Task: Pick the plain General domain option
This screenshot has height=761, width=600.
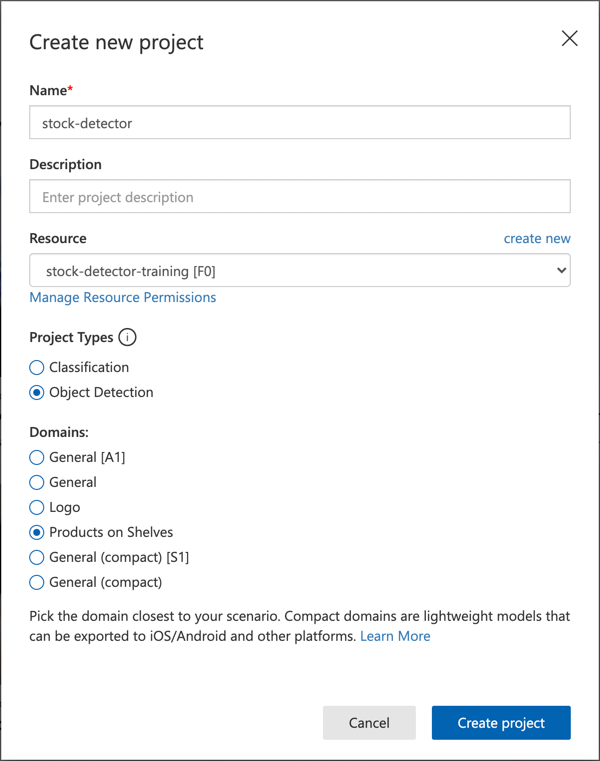Action: pyautogui.click(x=37, y=482)
